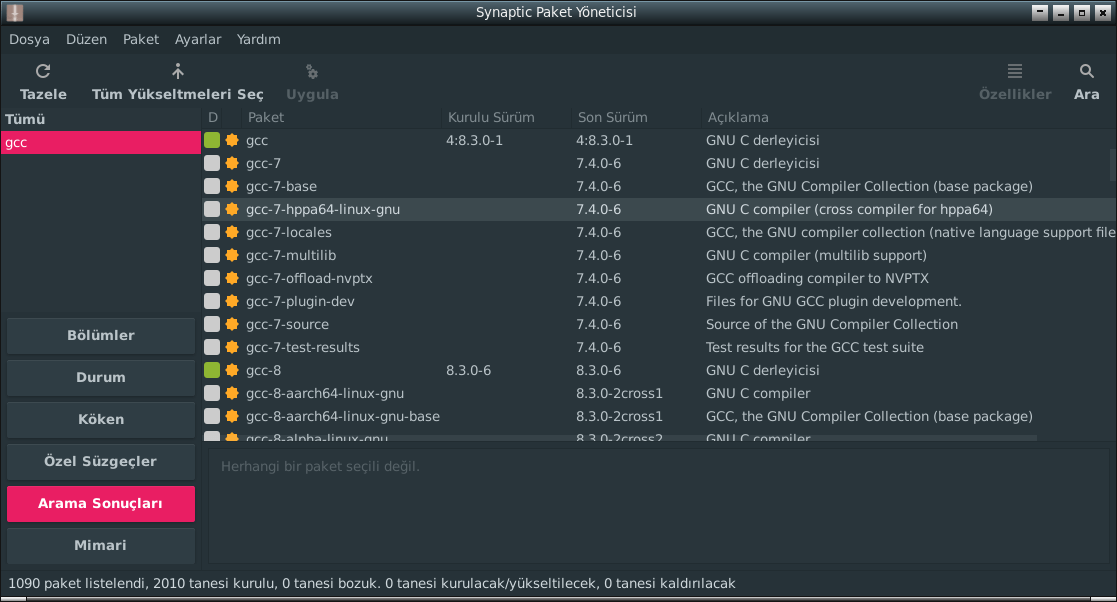This screenshot has height=602, width=1117.
Task: Click the orange supported icon beside gcc-7-base
Action: tap(232, 186)
